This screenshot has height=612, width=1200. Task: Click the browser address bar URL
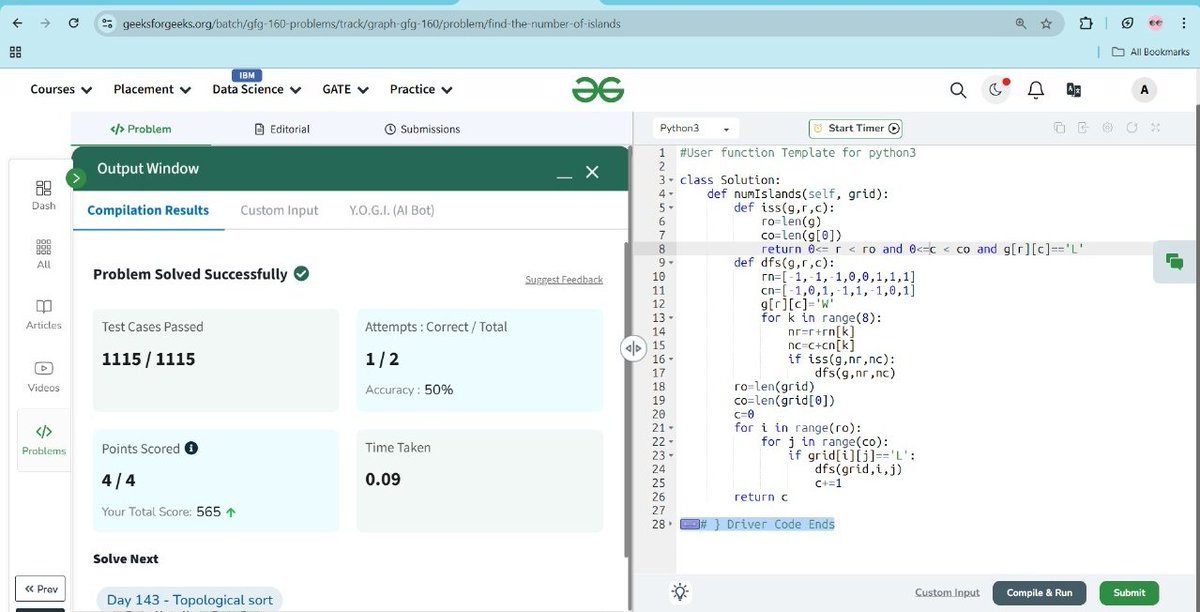point(370,23)
